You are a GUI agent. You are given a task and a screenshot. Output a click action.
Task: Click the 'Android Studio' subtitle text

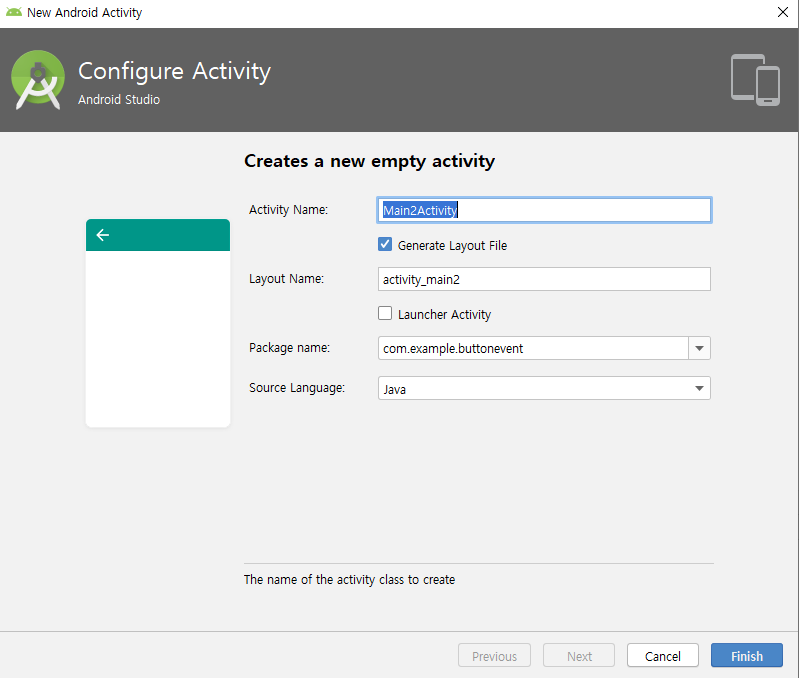click(119, 99)
